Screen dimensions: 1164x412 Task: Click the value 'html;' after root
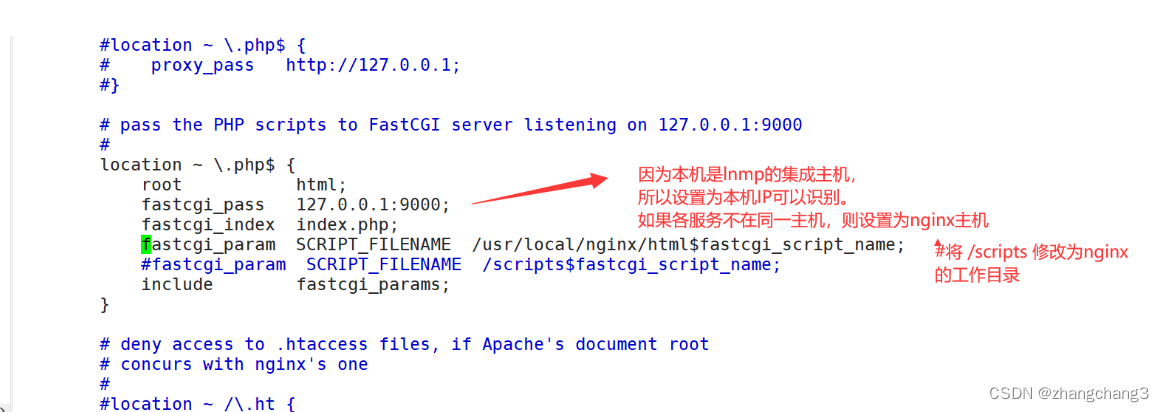click(x=321, y=185)
